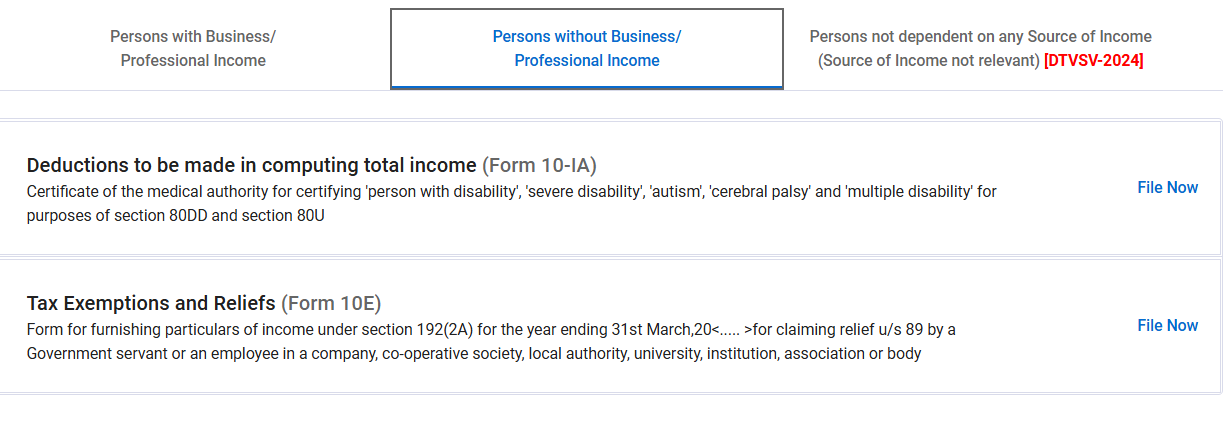Select the Persons without Business/Professional Income tab
This screenshot has width=1223, height=421.
(x=586, y=48)
